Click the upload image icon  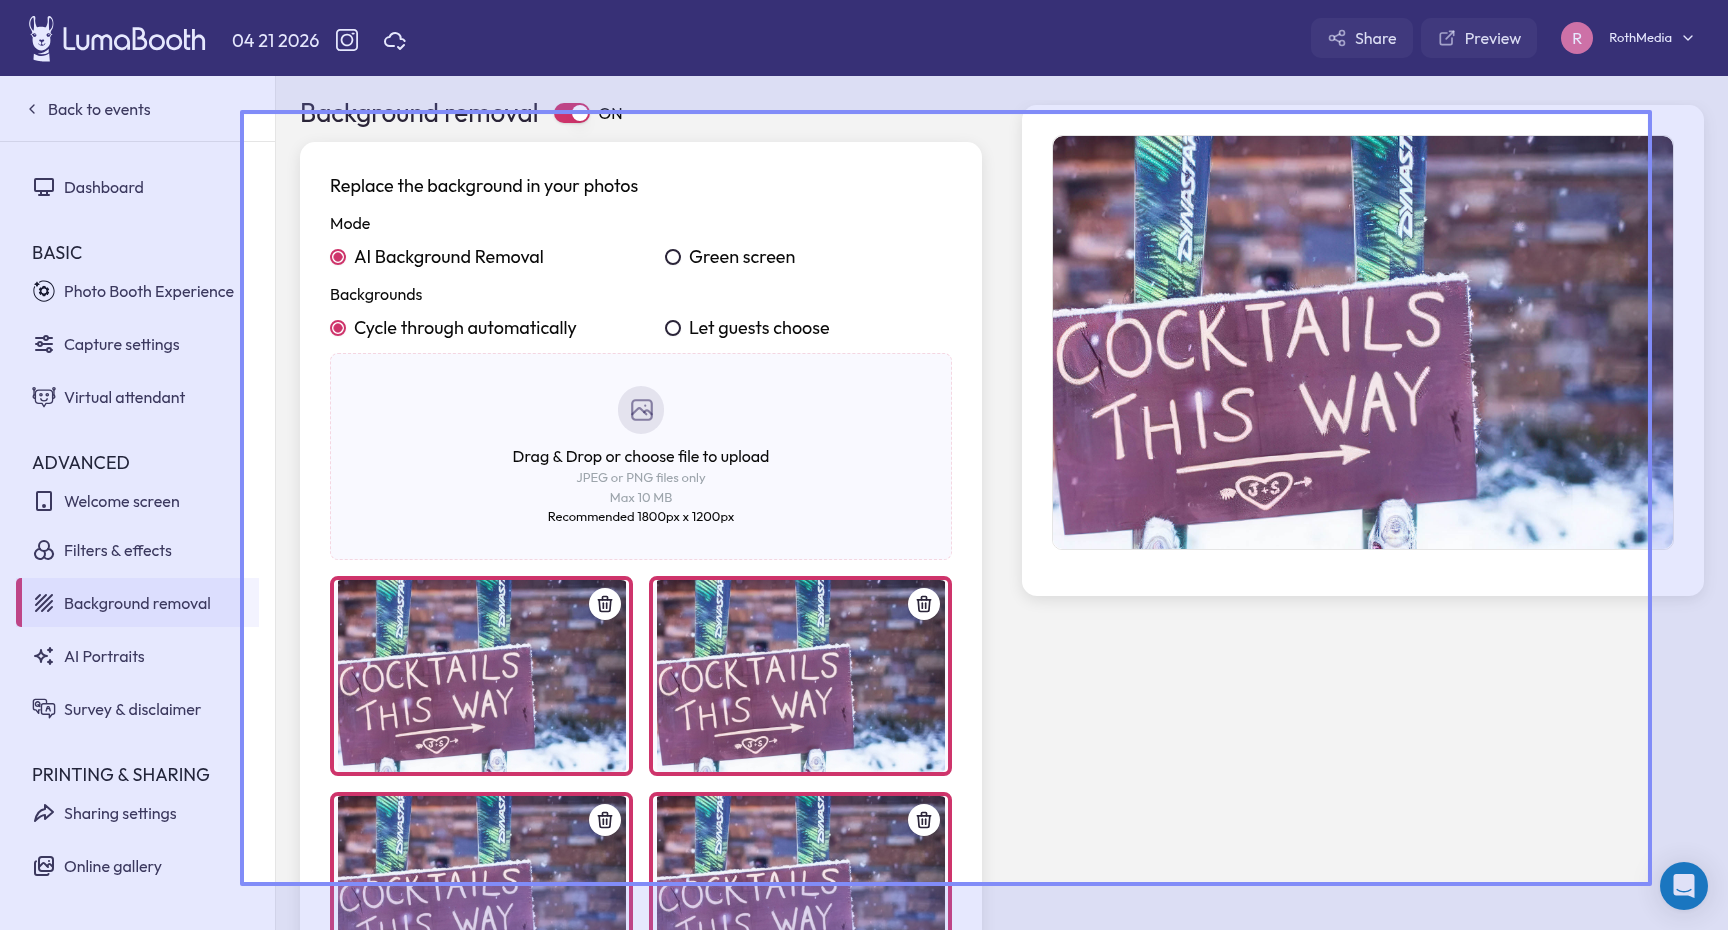[x=641, y=410]
